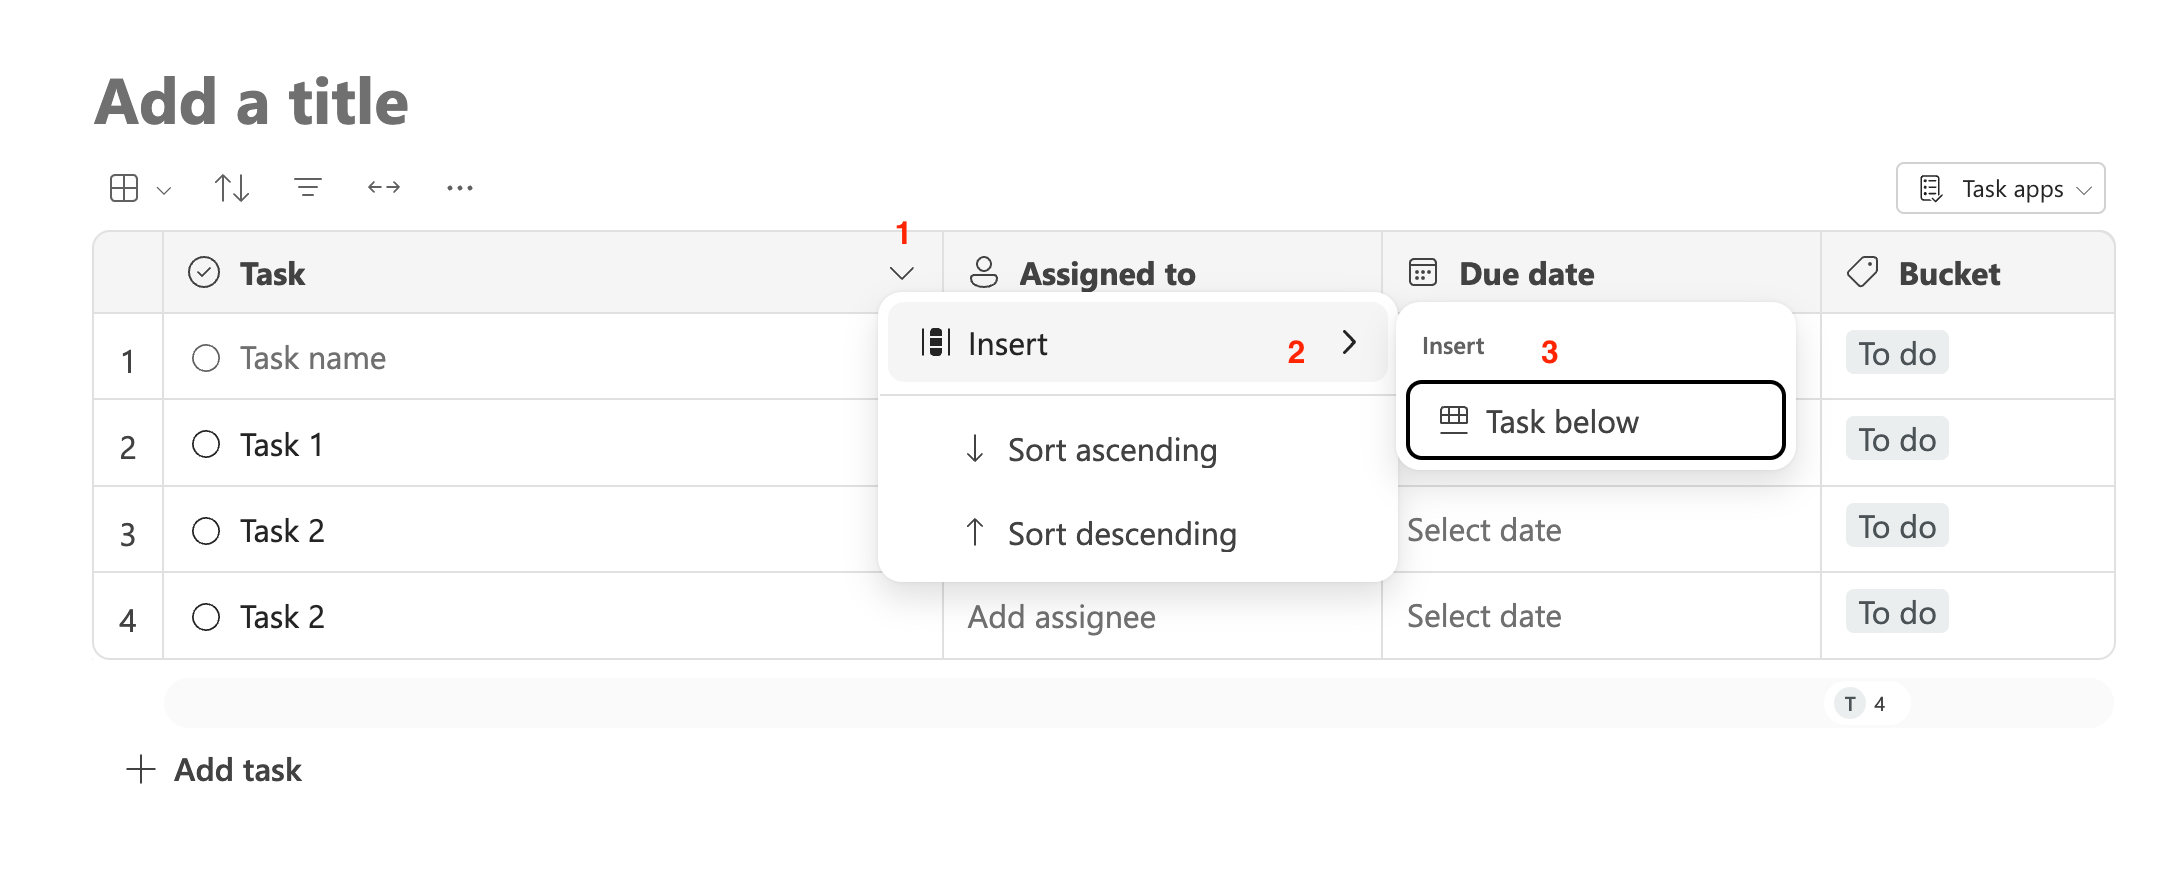Viewport: 2174px width, 892px height.
Task: Click the expand width arrows icon
Action: coord(384,187)
